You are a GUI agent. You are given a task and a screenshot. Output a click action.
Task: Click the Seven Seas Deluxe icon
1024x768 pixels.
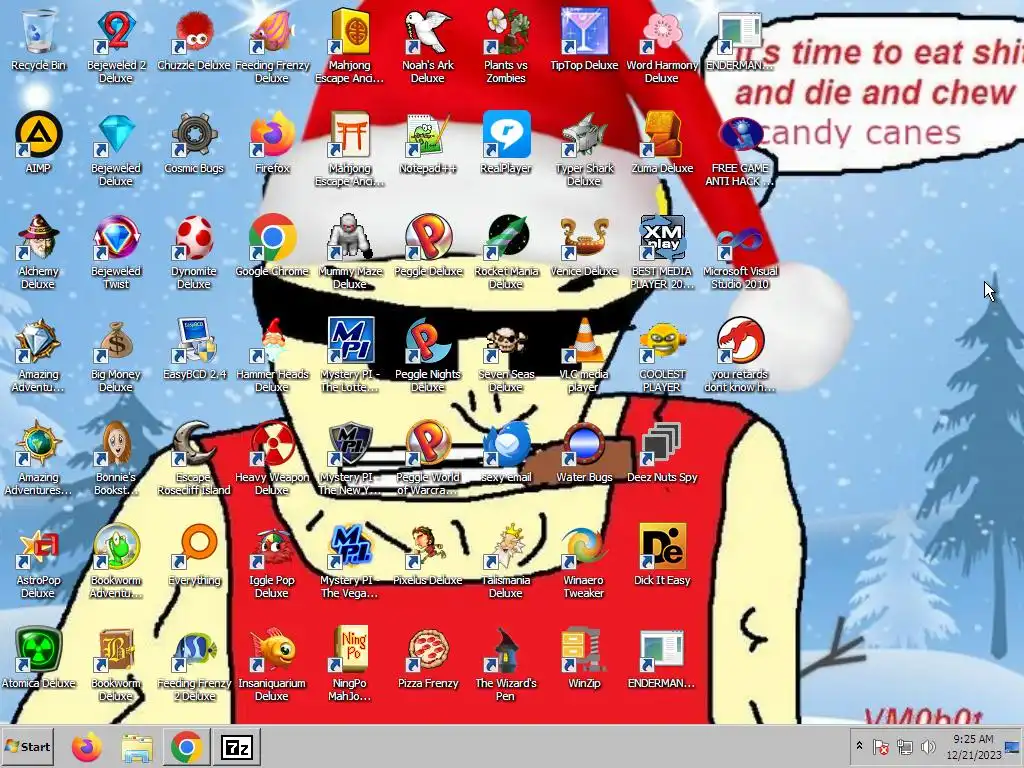click(506, 355)
